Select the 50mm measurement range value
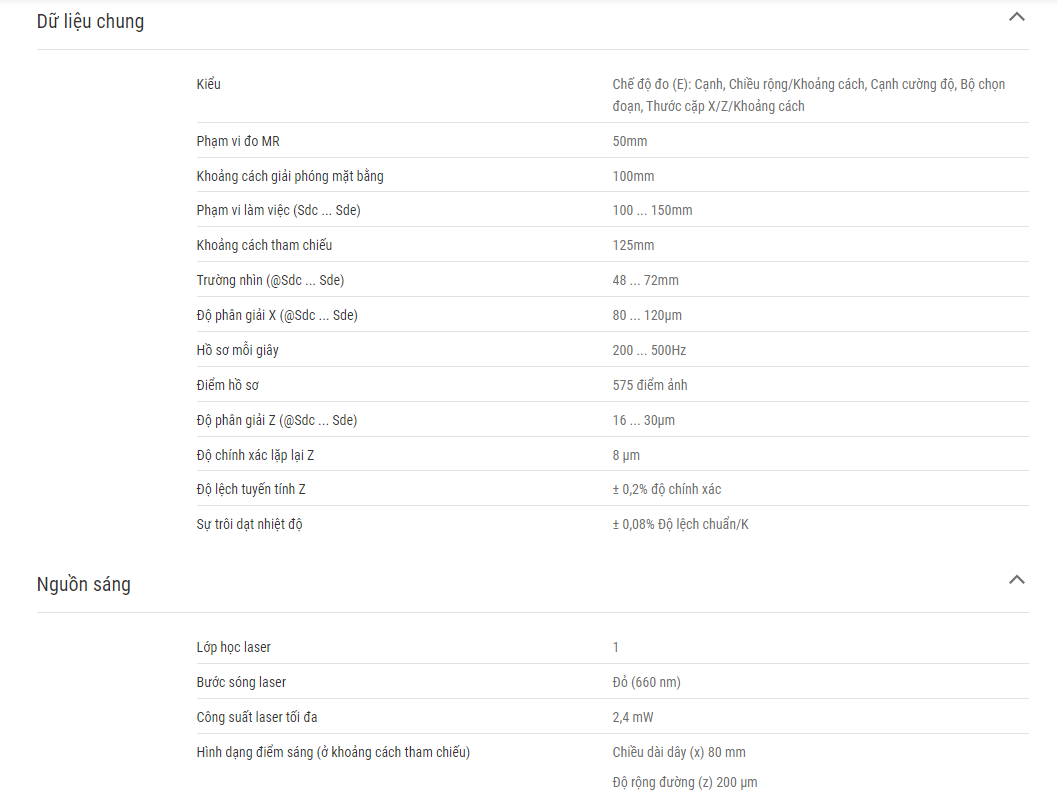The image size is (1057, 807). point(630,141)
